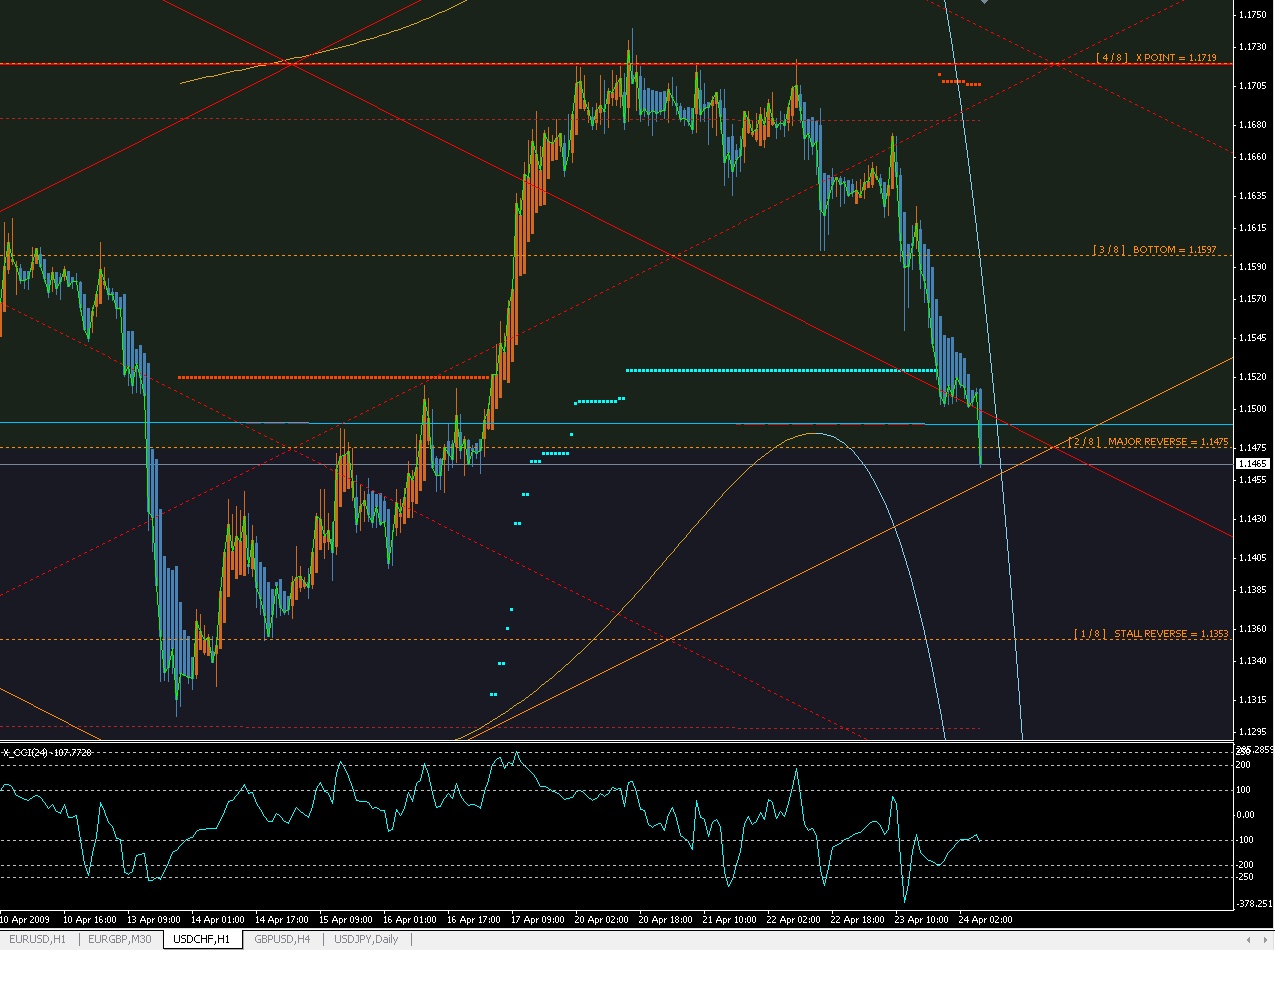The width and height of the screenshot is (1280, 1003).
Task: Click the 200 level on CCI scale
Action: click(x=1244, y=765)
